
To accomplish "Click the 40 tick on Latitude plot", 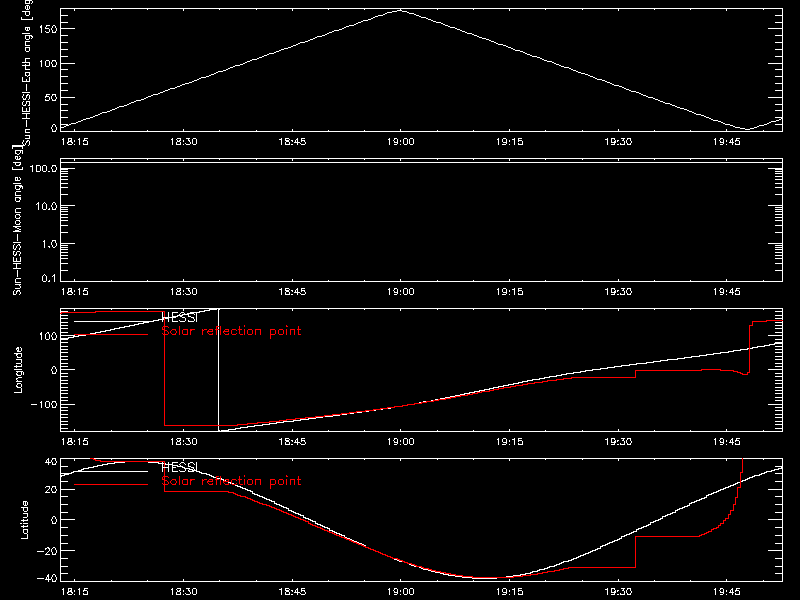I will (x=51, y=461).
